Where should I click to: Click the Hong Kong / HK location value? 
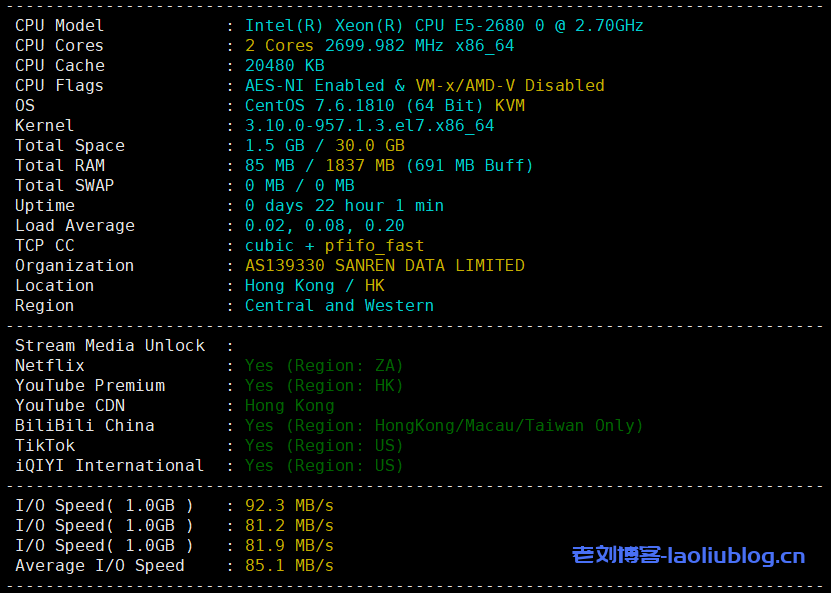point(314,286)
